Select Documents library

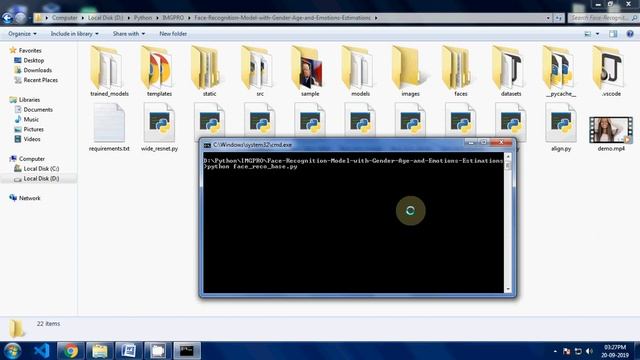(38, 109)
